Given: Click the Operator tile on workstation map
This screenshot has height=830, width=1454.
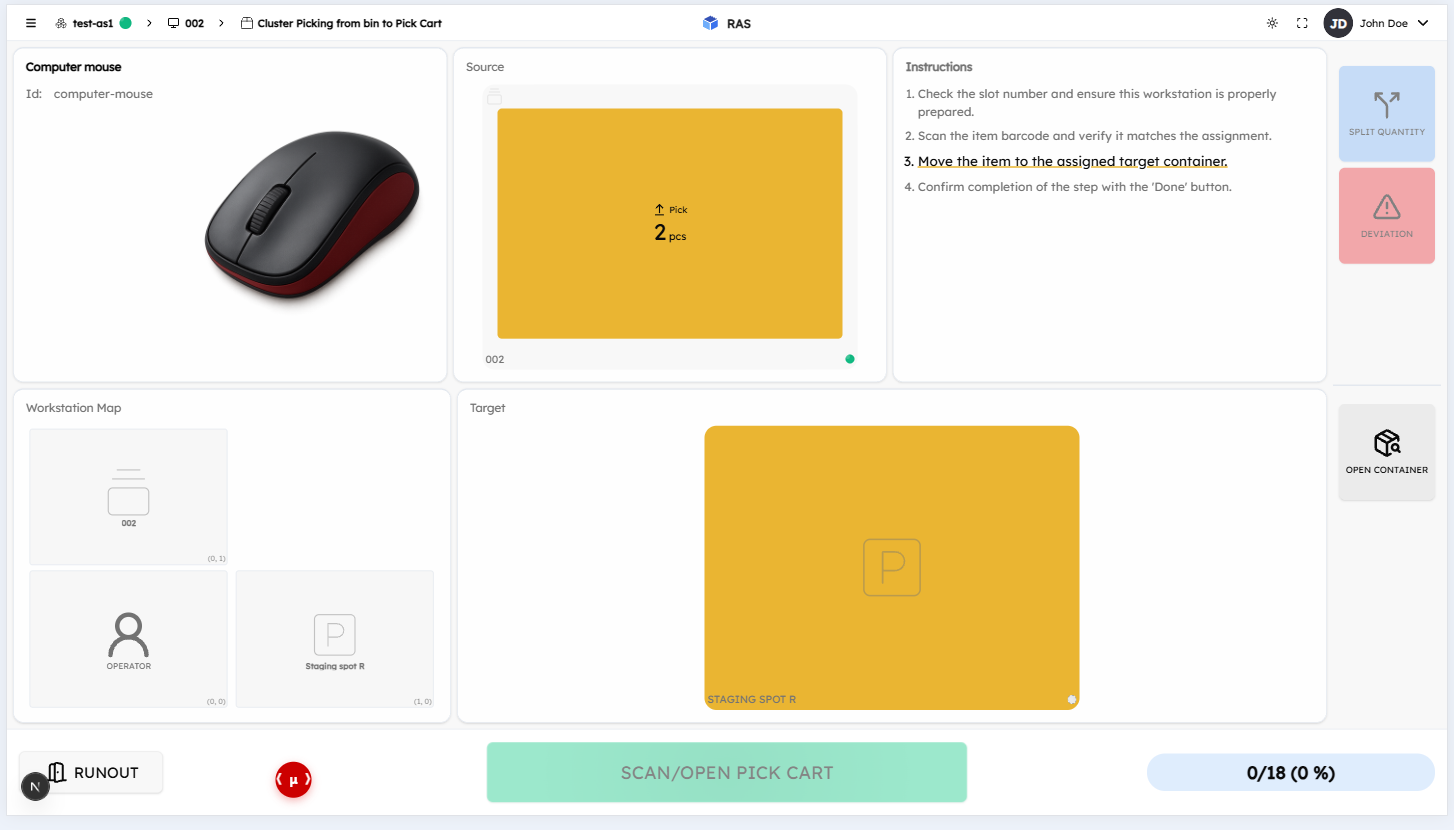Looking at the screenshot, I should click(129, 639).
